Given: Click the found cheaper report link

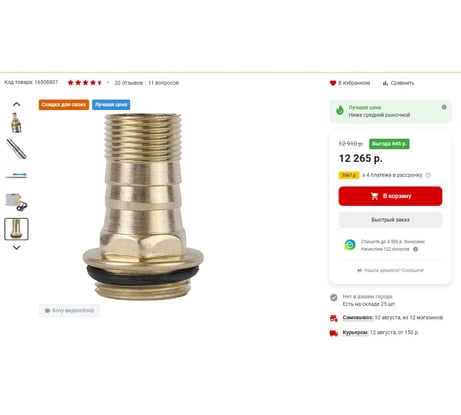Looking at the screenshot, I should point(390,270).
